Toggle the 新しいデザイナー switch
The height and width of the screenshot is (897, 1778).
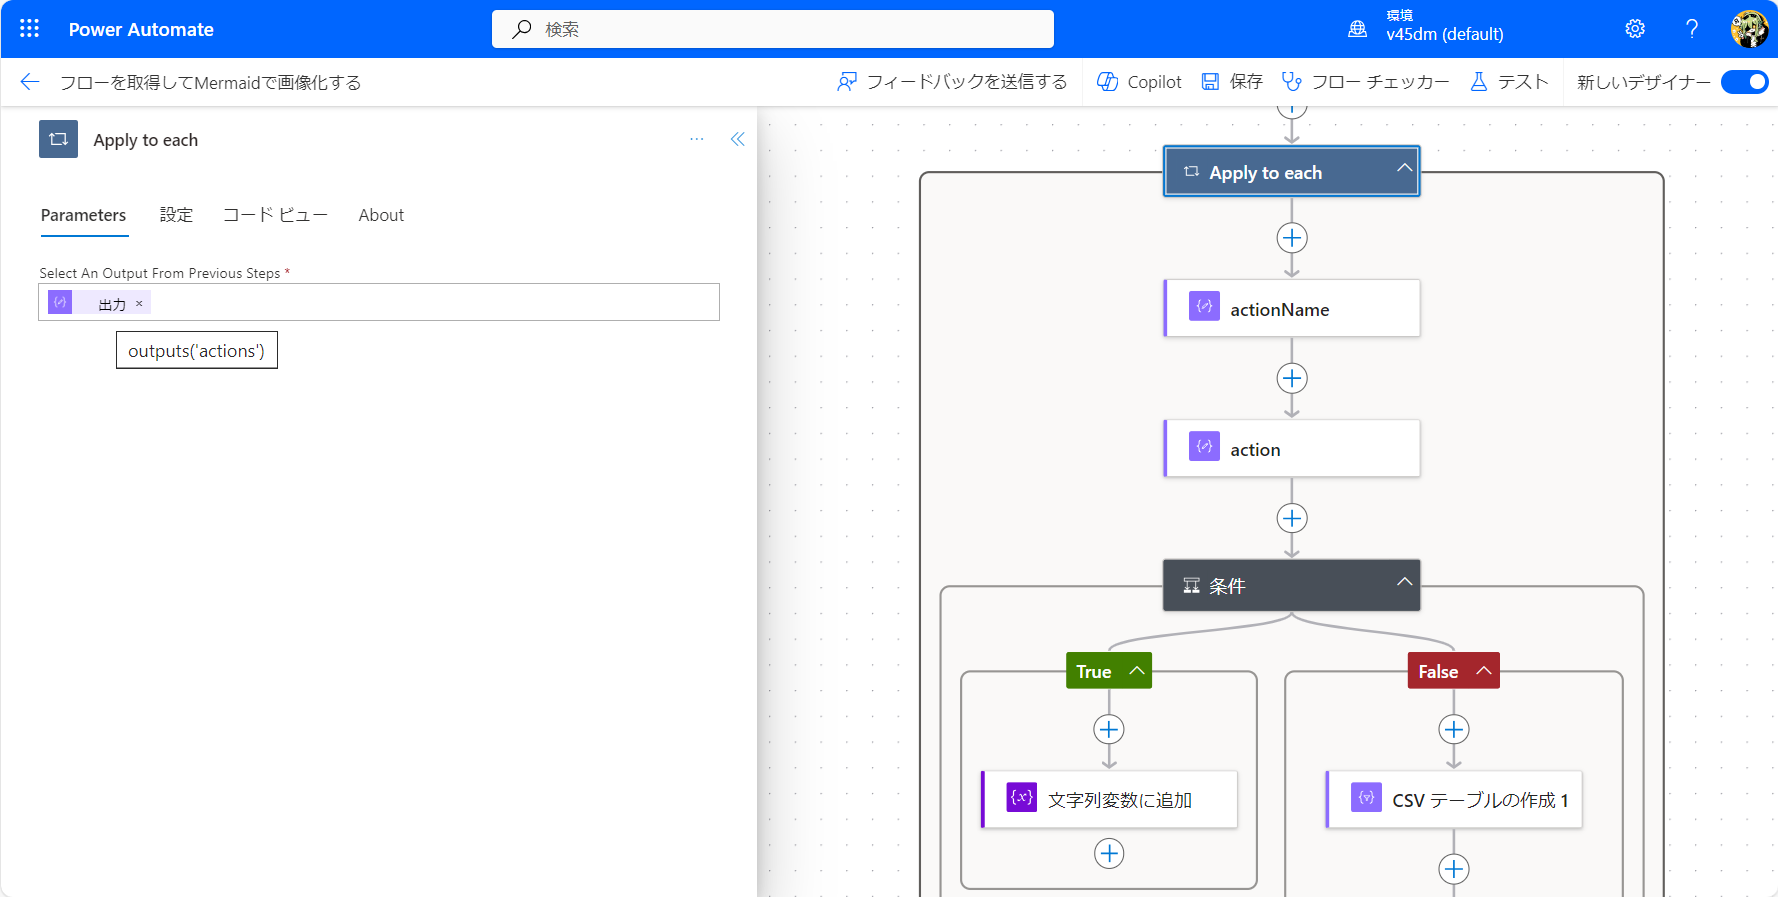click(1744, 82)
